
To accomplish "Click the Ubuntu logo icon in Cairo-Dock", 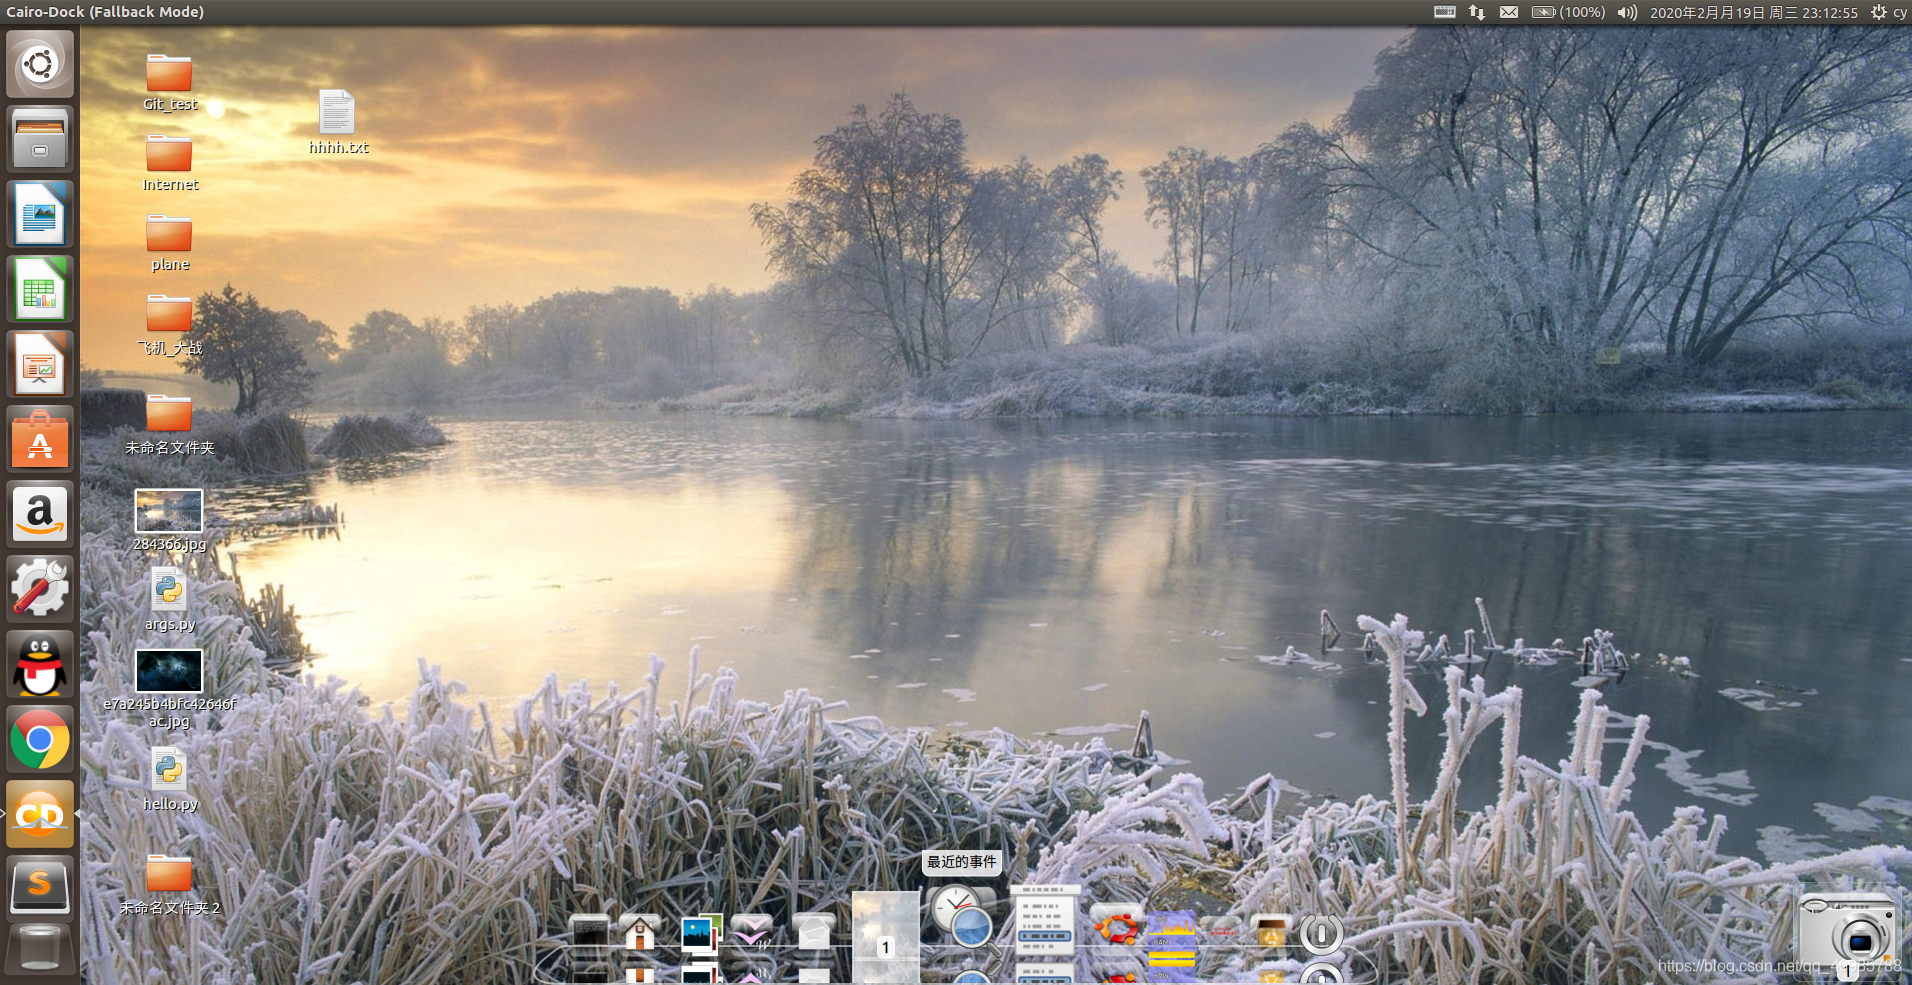I will (1116, 928).
